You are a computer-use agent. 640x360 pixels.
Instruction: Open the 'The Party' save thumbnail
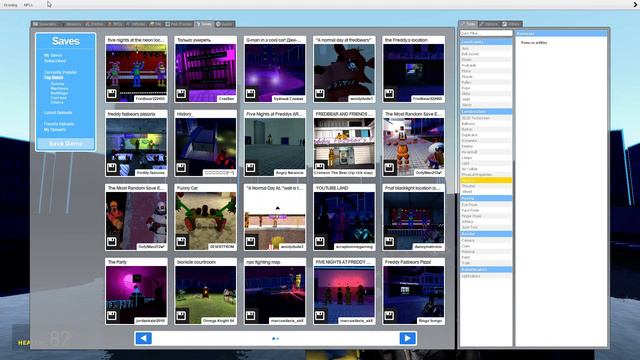click(x=136, y=295)
